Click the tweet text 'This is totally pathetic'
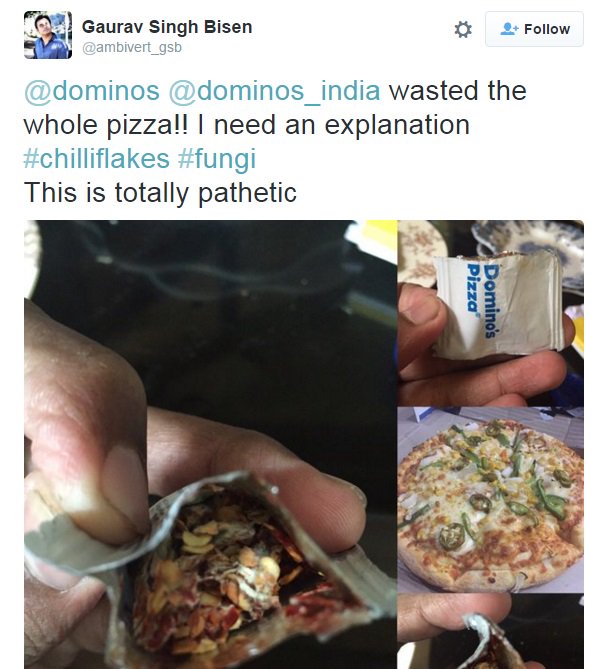The width and height of the screenshot is (591, 669). (160, 192)
